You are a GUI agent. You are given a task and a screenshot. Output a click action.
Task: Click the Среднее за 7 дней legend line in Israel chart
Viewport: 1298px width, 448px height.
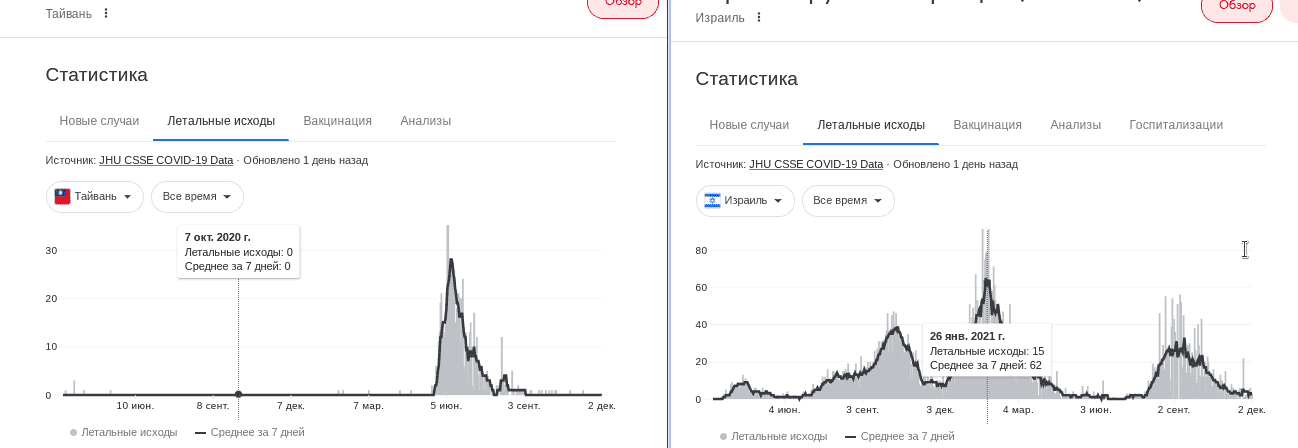click(850, 437)
